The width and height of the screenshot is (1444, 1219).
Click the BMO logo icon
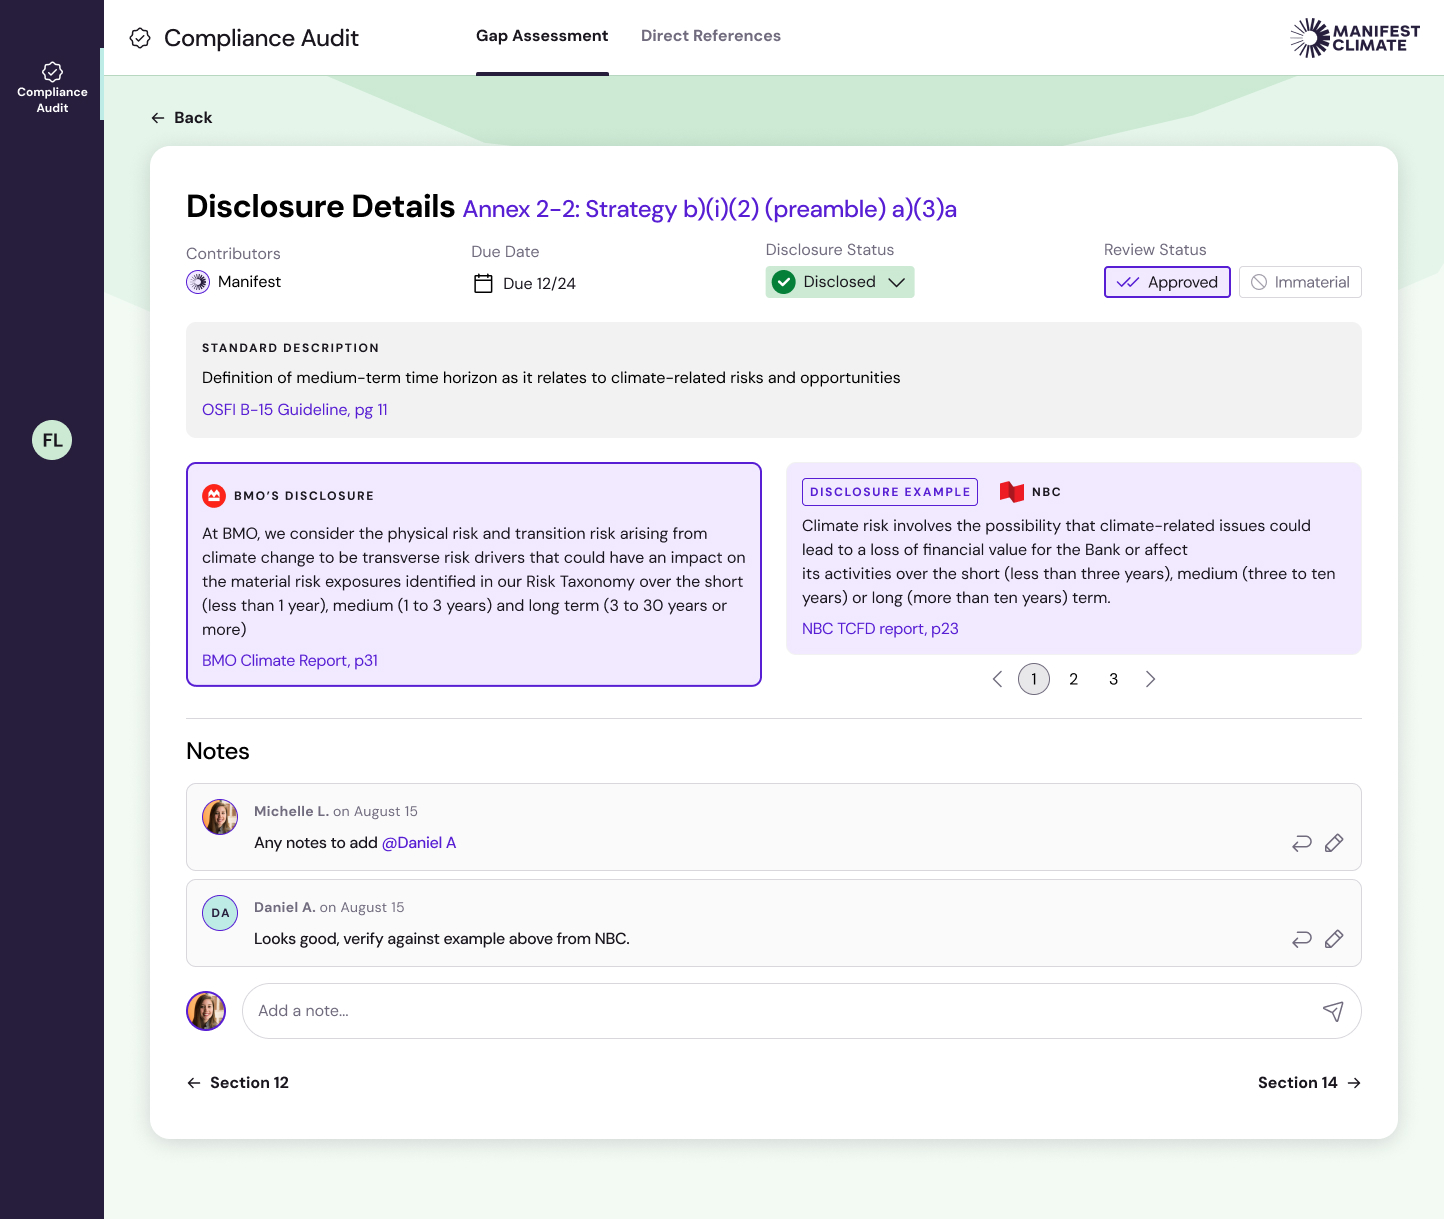coord(214,495)
